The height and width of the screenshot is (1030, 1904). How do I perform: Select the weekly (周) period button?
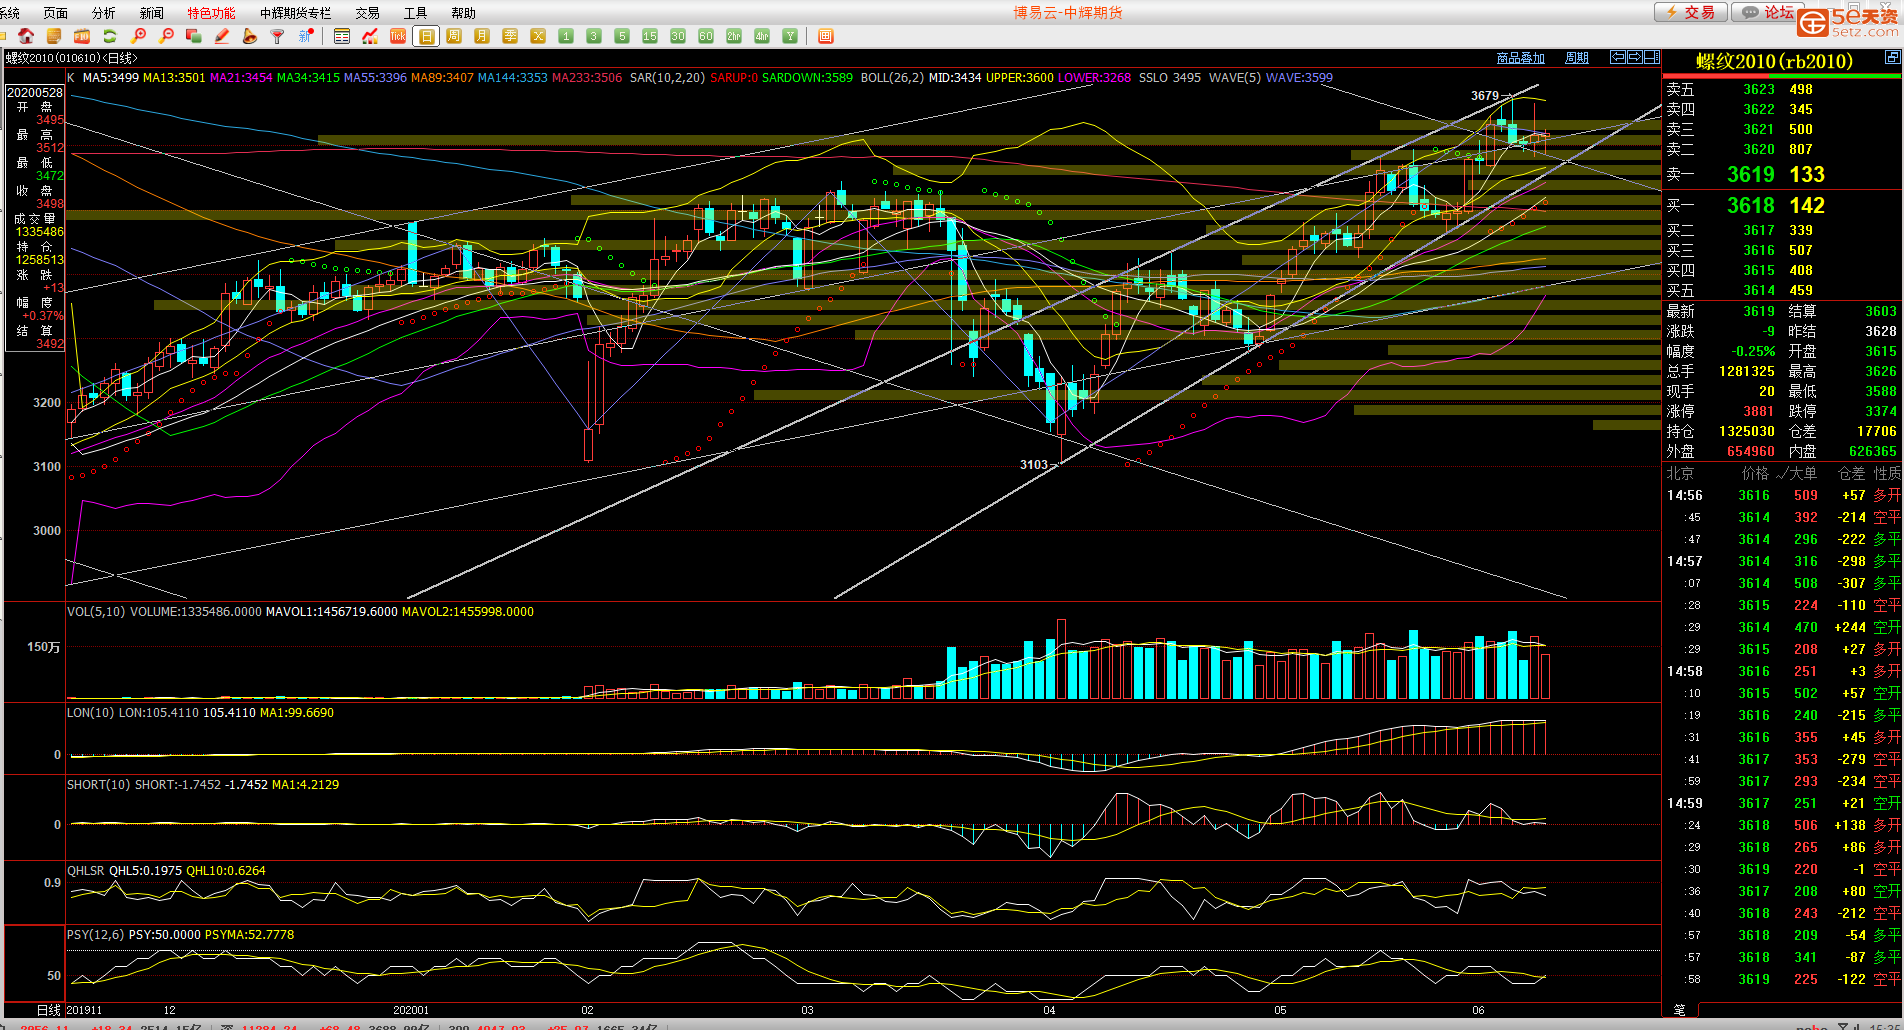pos(454,36)
